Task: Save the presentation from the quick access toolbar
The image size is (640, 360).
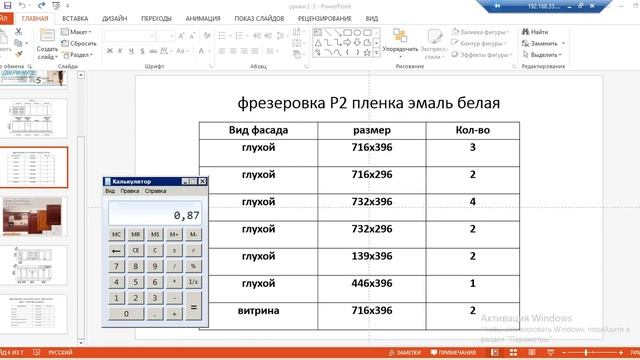Action: tap(7, 5)
